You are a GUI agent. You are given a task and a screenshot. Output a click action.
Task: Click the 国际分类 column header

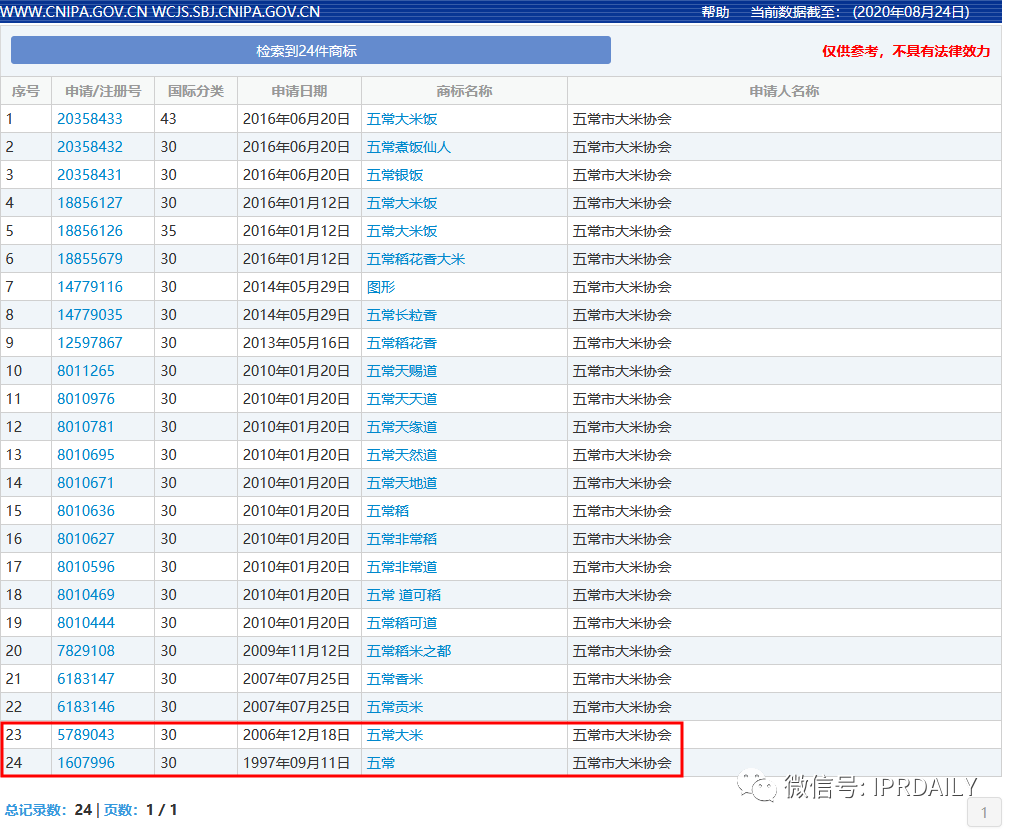click(x=196, y=91)
